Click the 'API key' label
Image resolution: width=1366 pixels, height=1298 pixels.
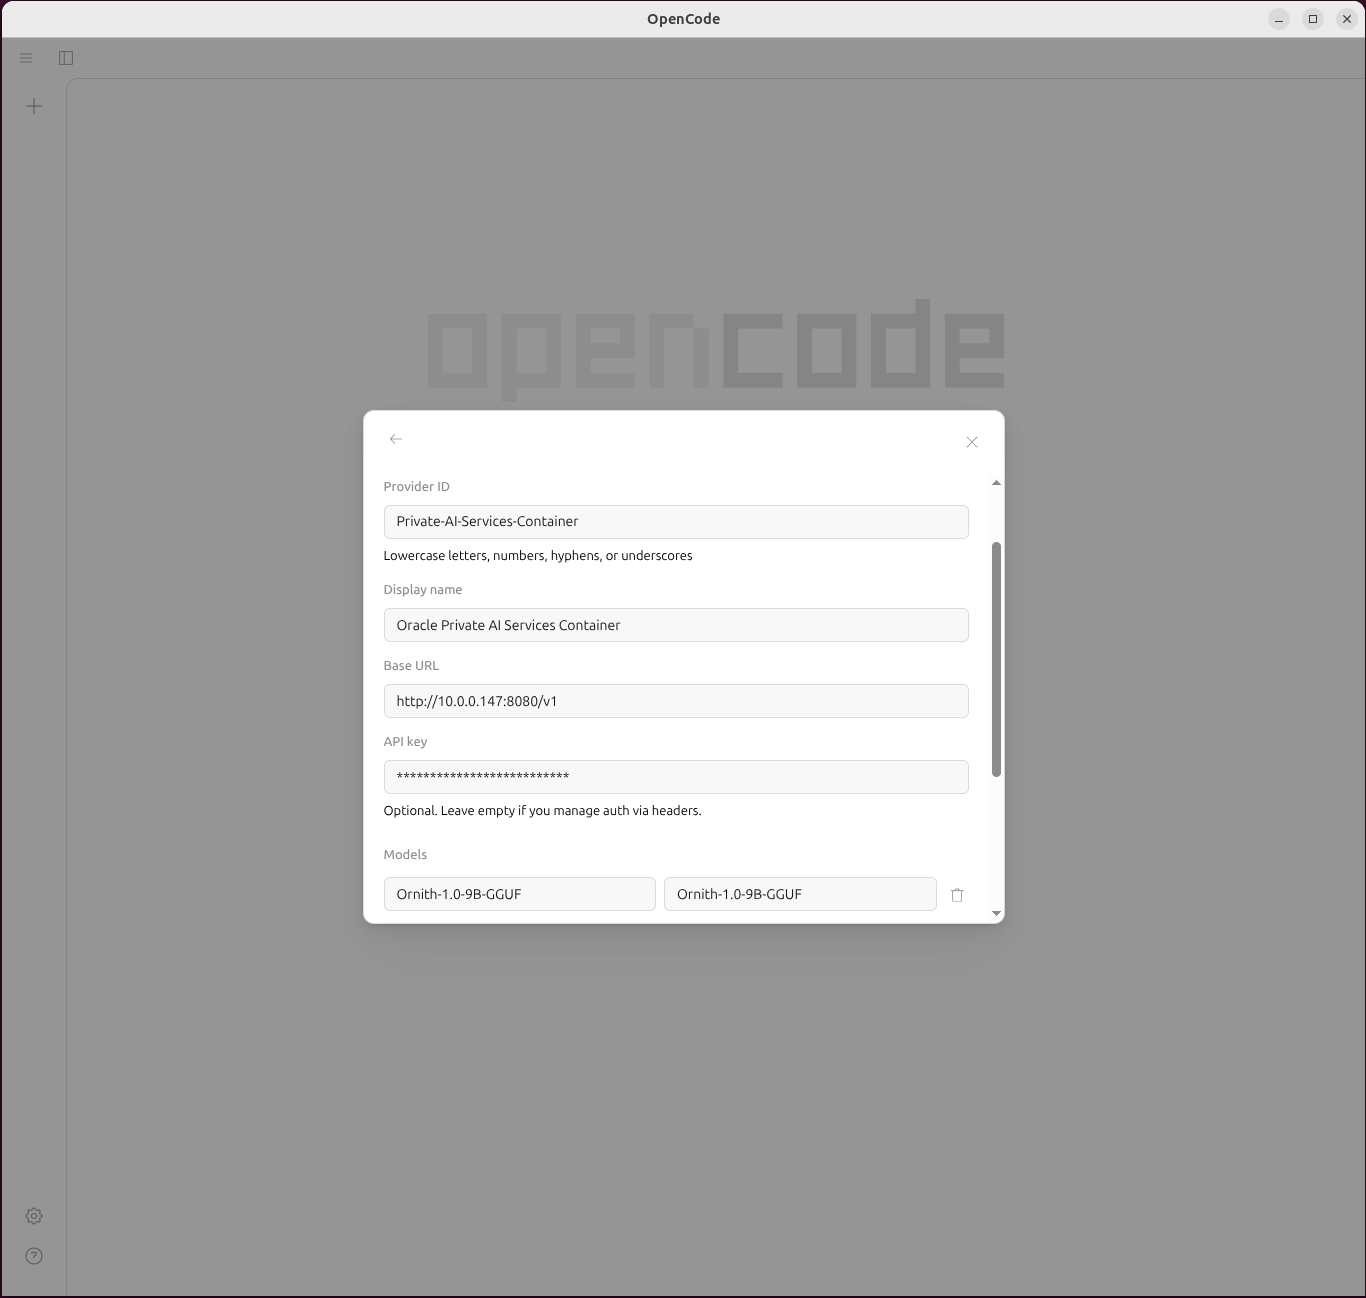pyautogui.click(x=405, y=742)
